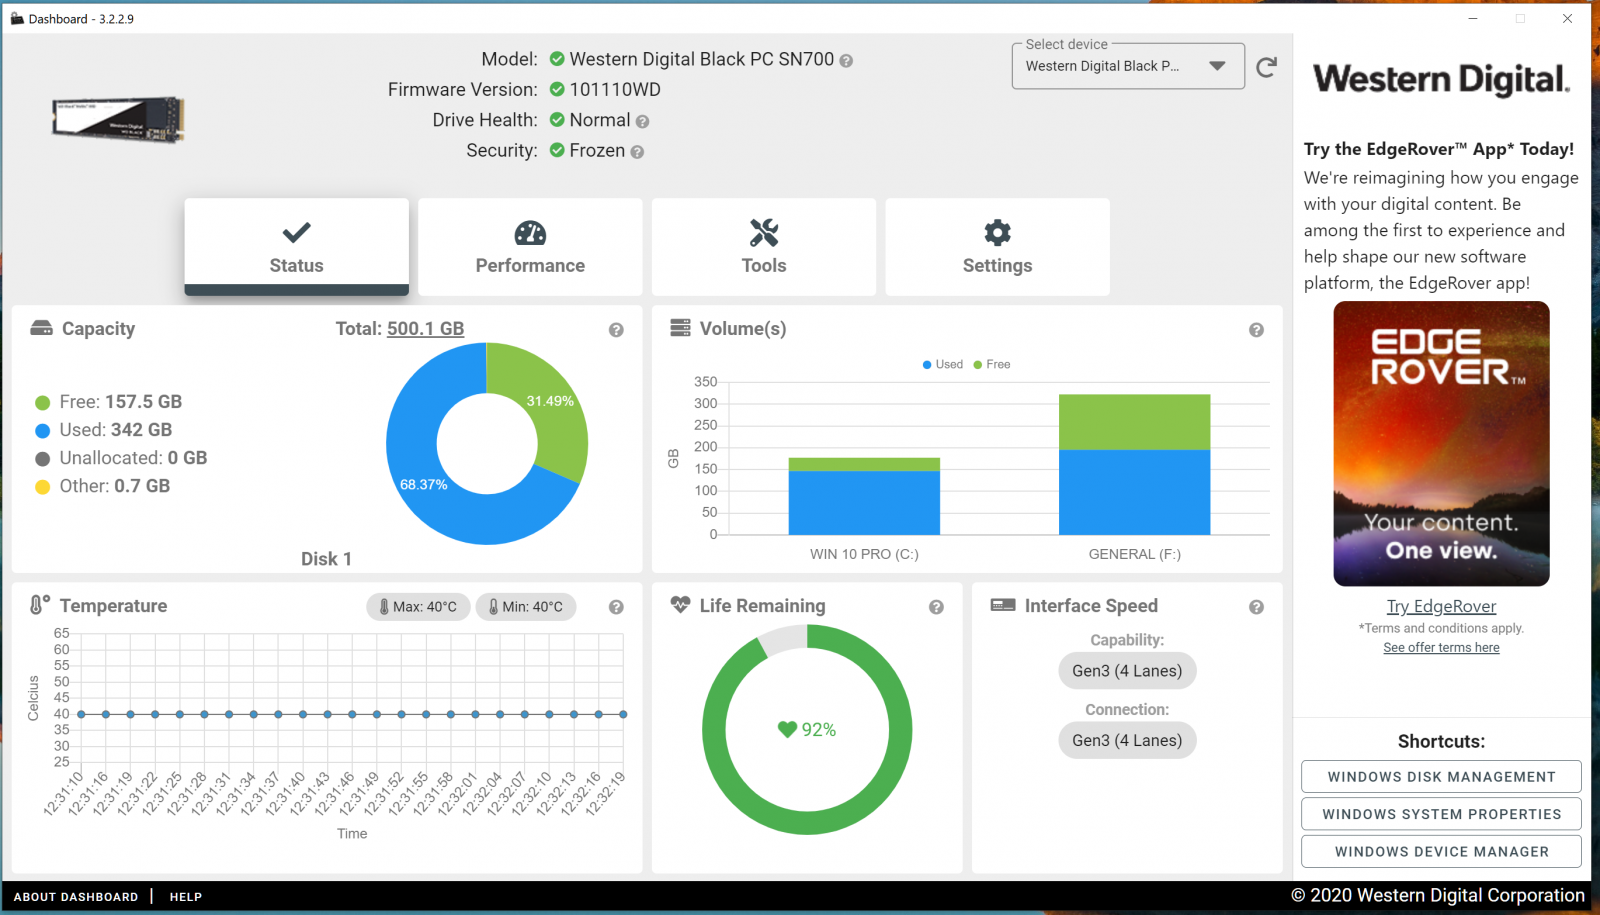
Task: Click Help in the footer
Action: pos(186,897)
